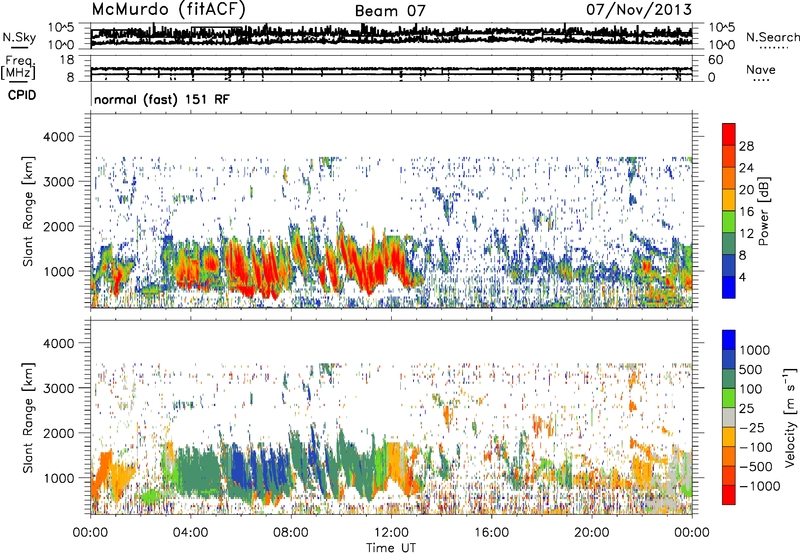Click the 'N.Sky' label
The image size is (800, 554).
pyautogui.click(x=19, y=37)
